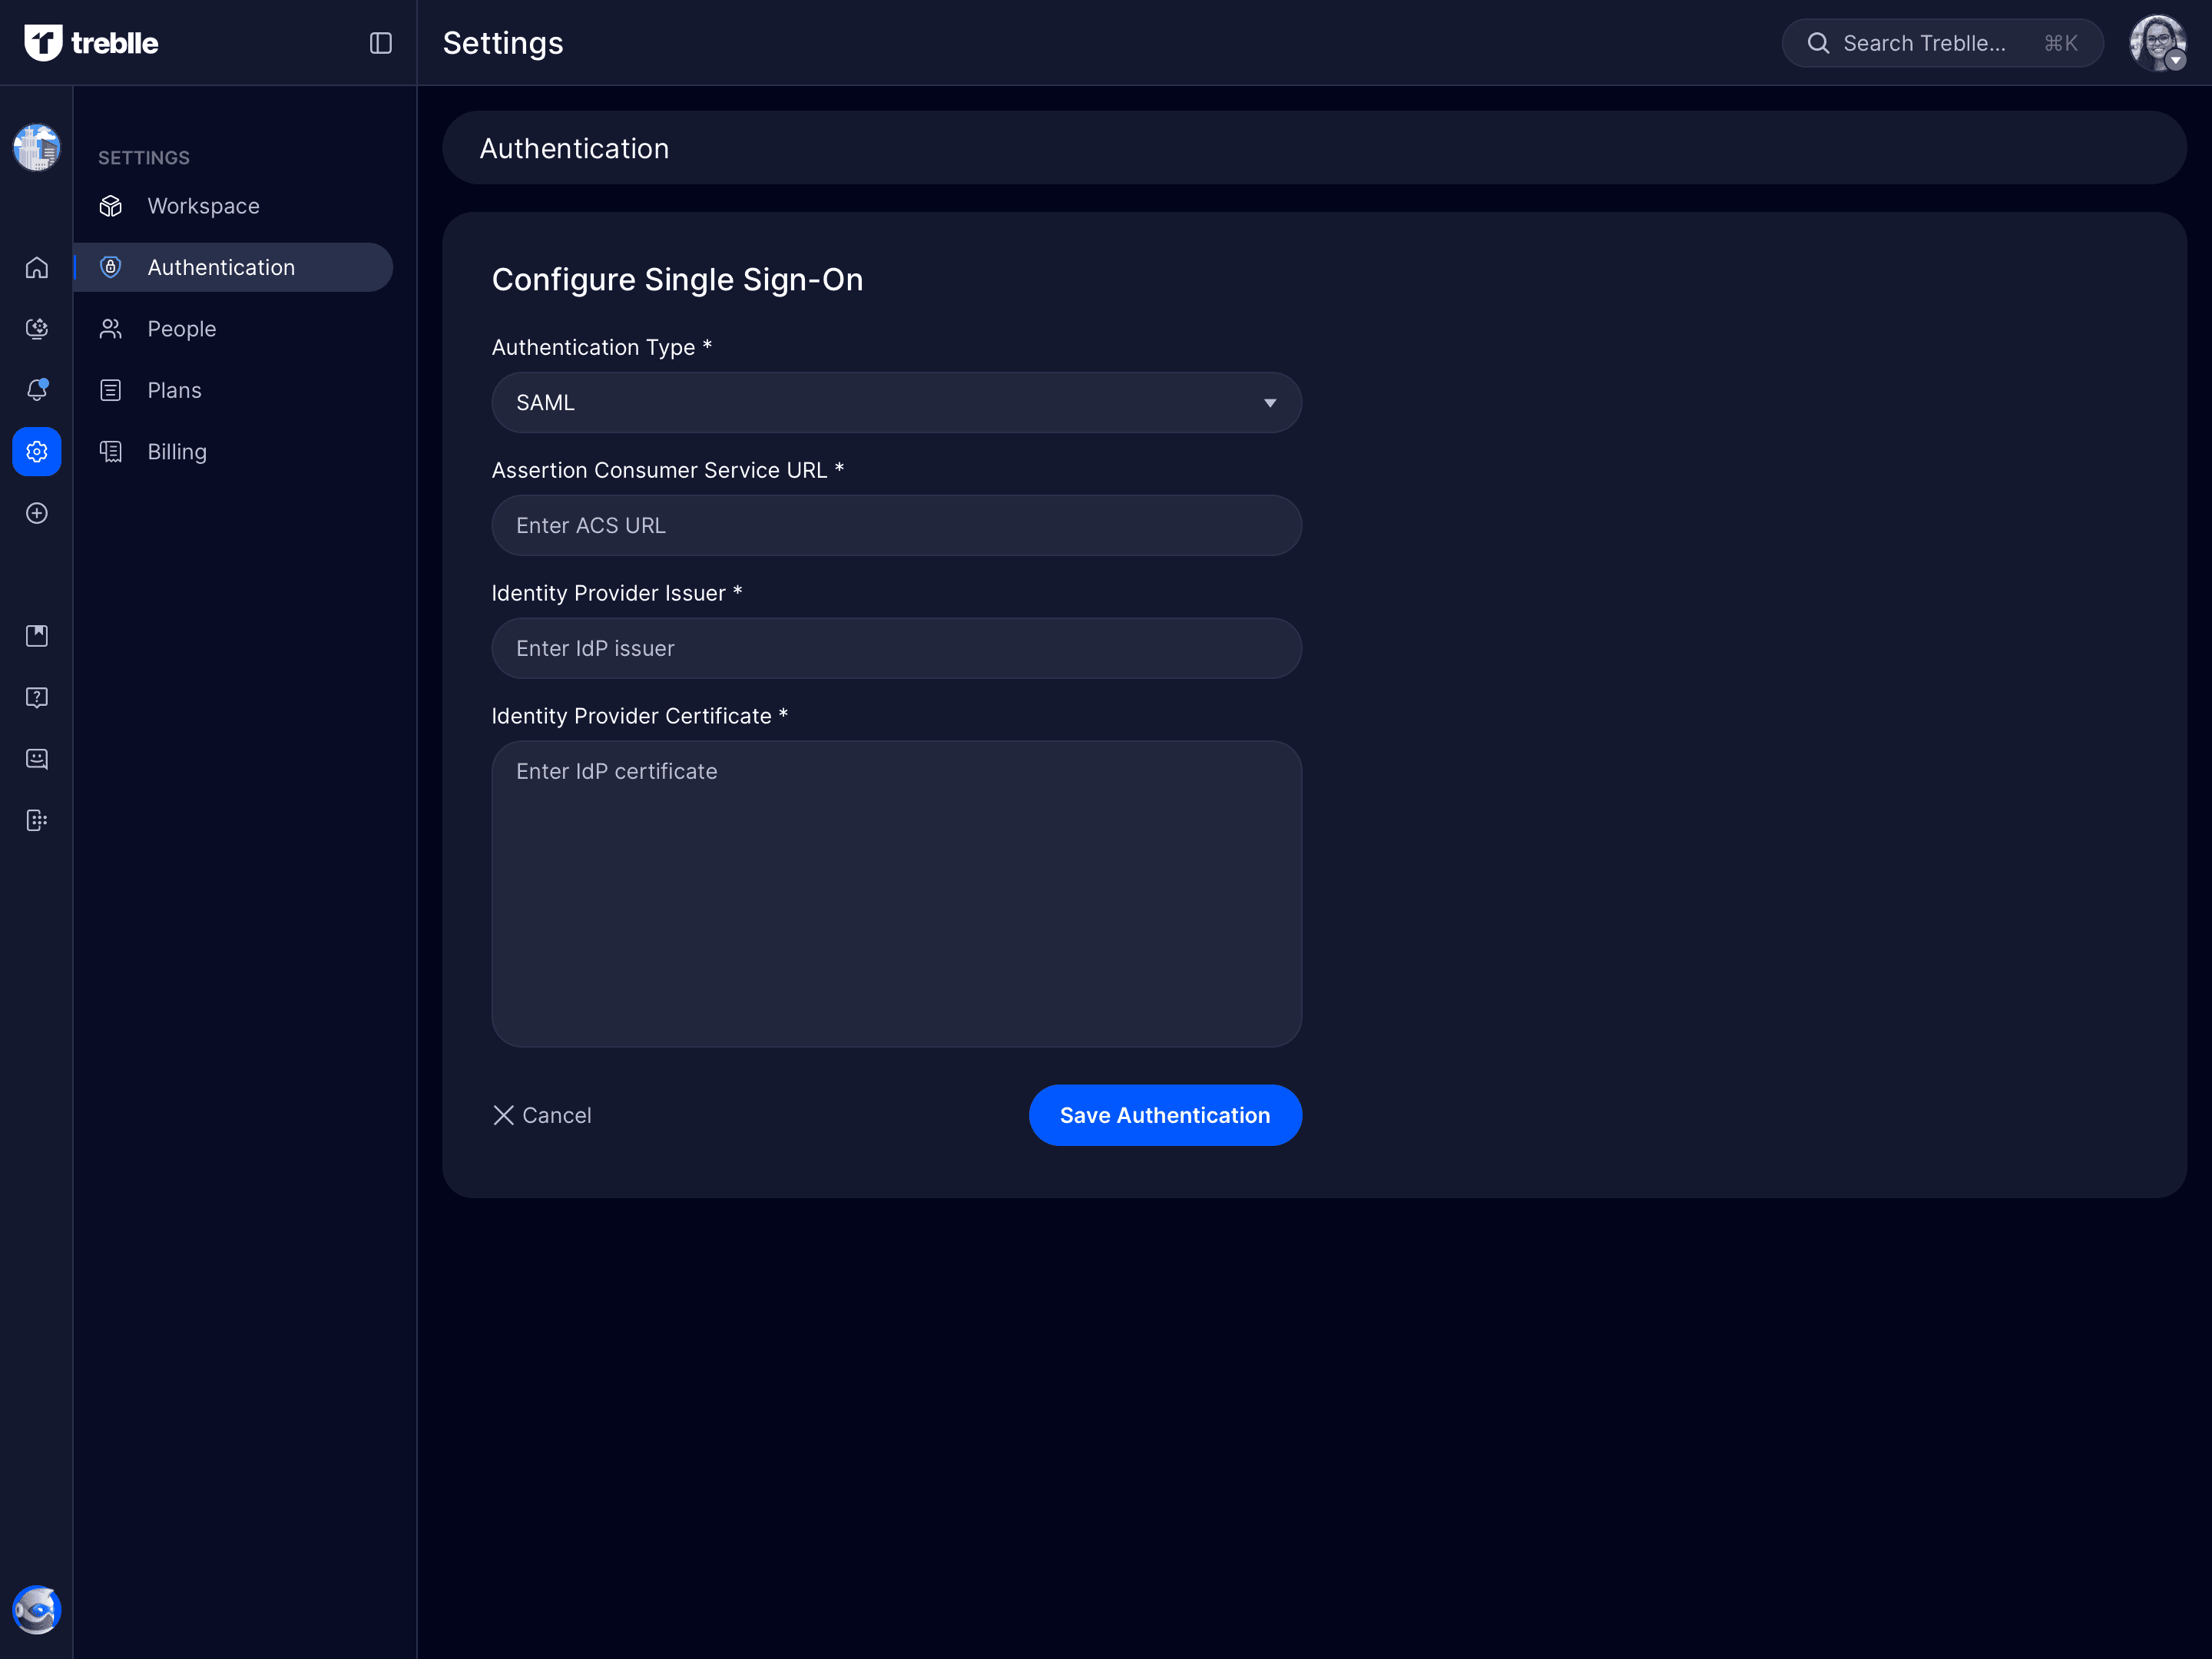
Task: Open the Search Treblle bar
Action: (1940, 42)
